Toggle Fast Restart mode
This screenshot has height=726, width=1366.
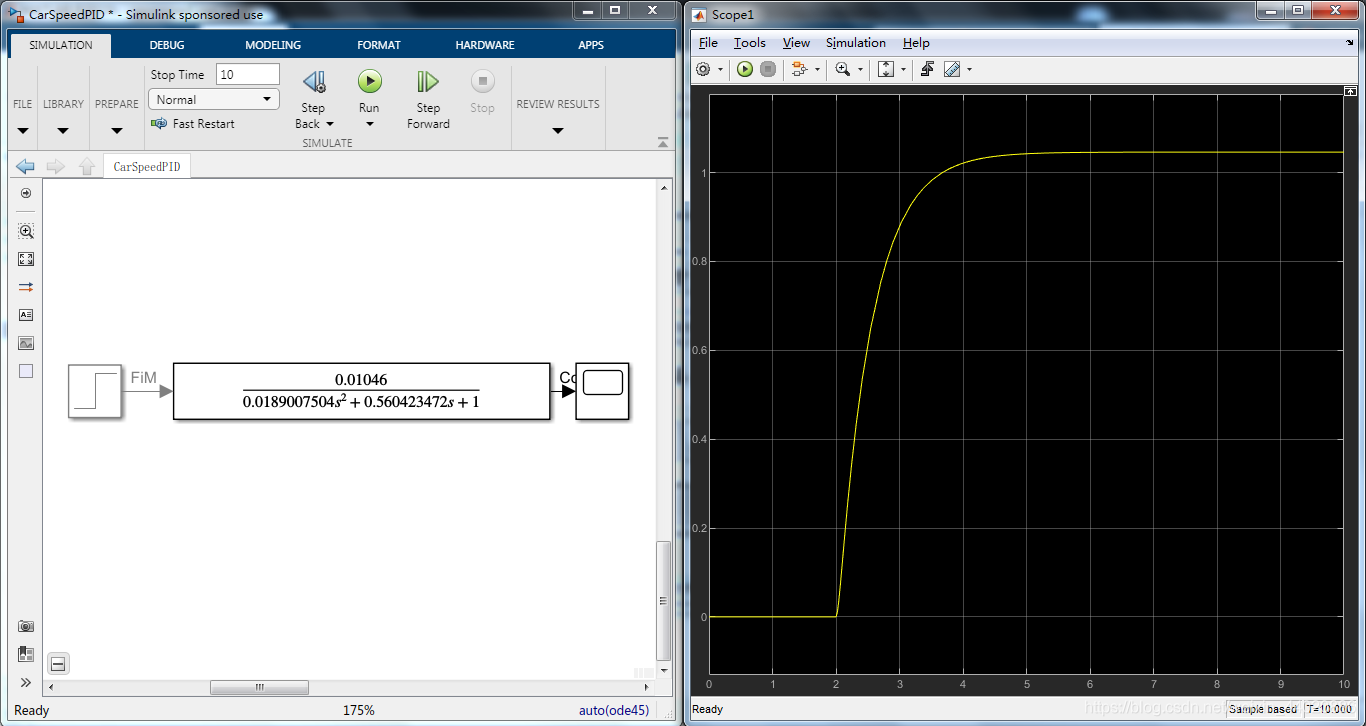point(193,124)
